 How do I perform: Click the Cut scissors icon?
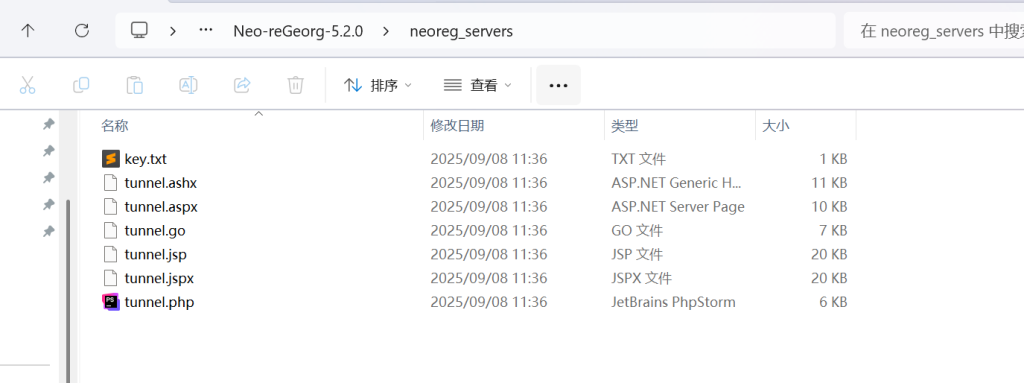(x=27, y=85)
